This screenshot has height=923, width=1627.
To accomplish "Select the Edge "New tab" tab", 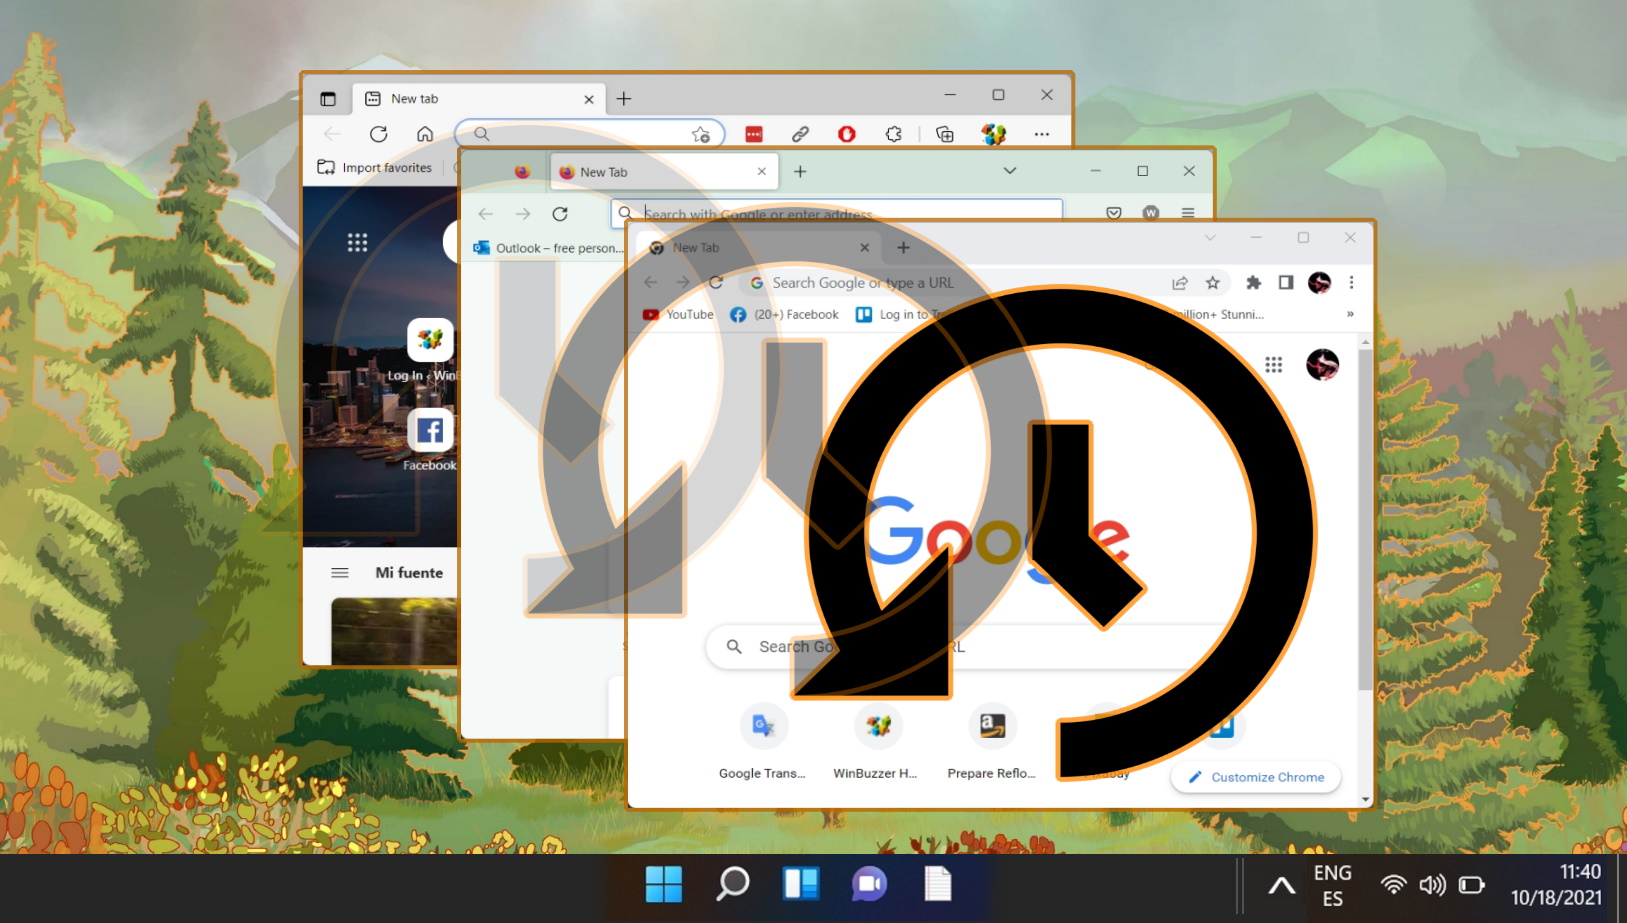I will click(x=479, y=99).
